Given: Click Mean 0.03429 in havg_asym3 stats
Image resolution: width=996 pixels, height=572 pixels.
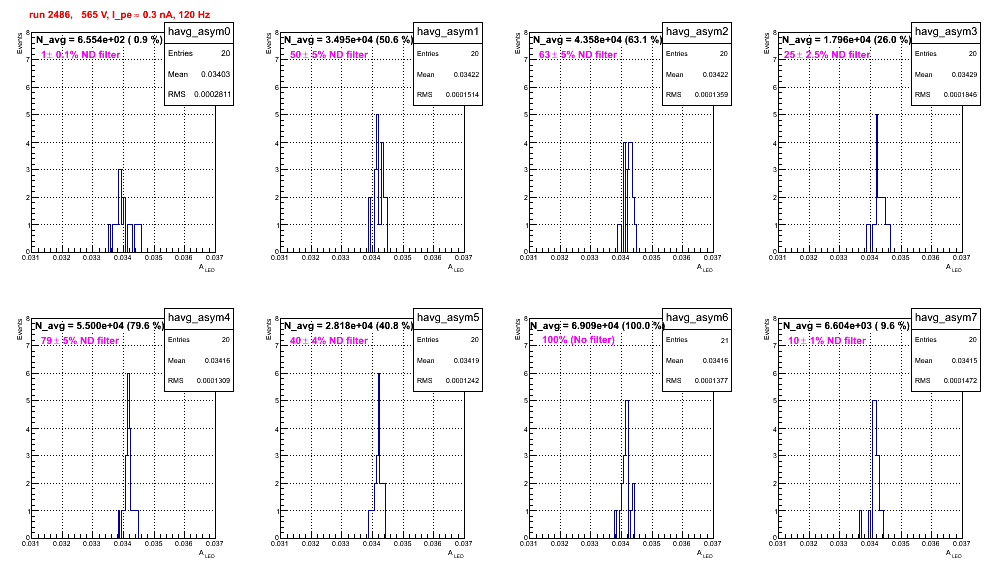Looking at the screenshot, I should pos(946,74).
